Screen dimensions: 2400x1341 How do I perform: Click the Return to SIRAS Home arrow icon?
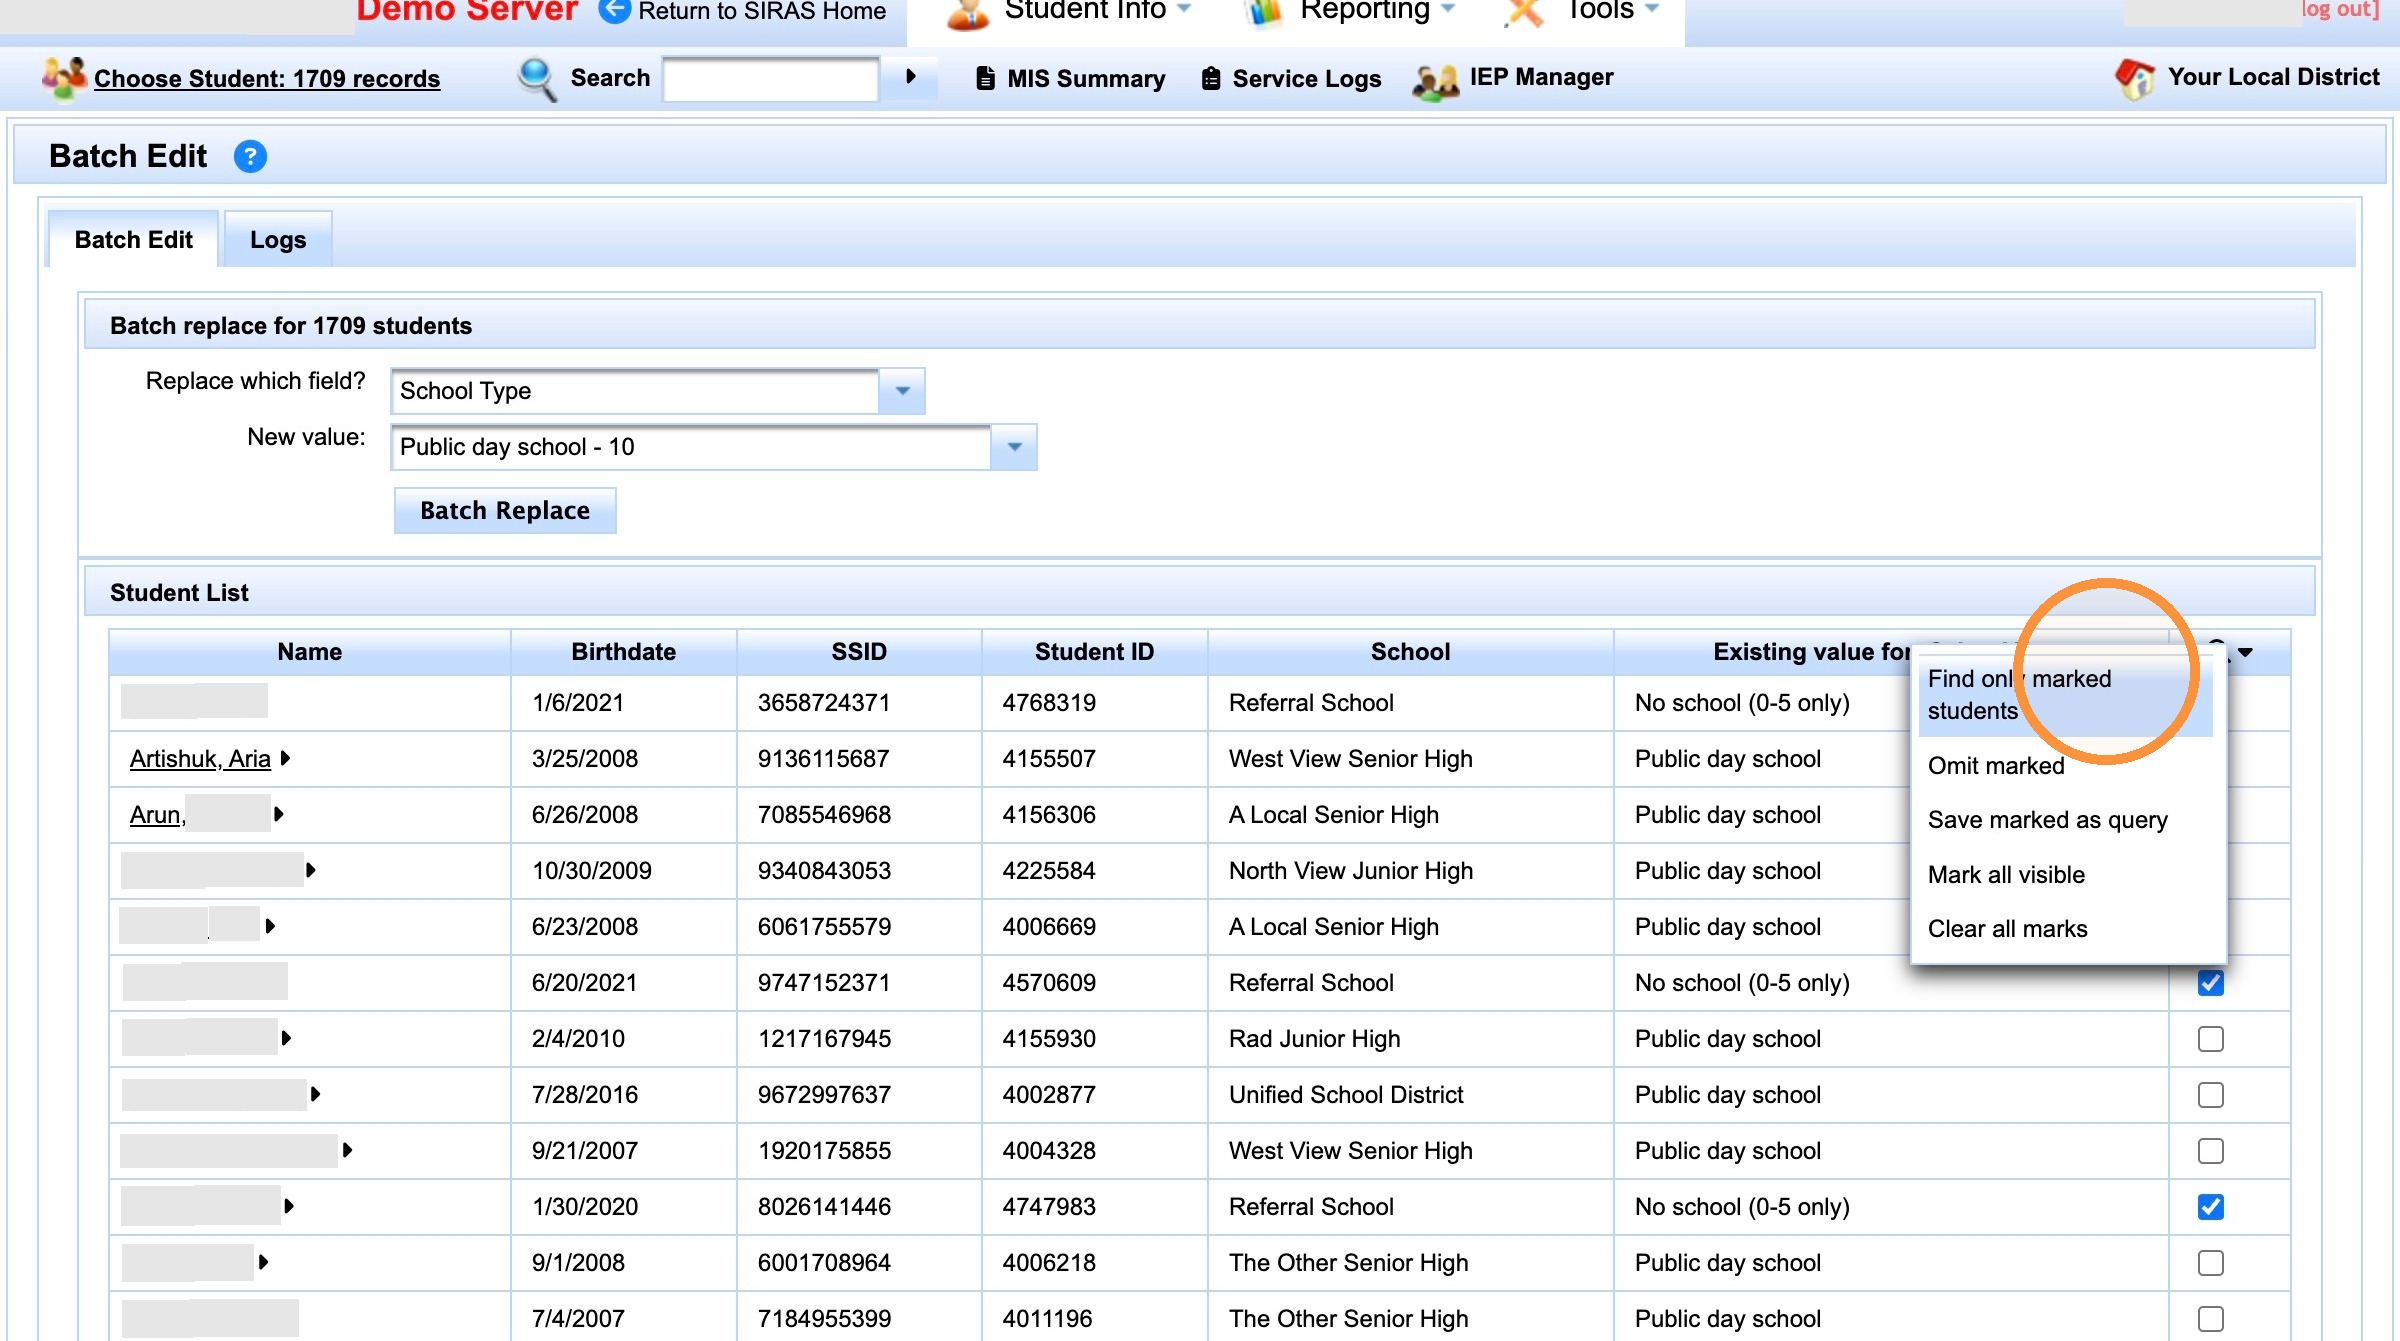click(x=614, y=10)
